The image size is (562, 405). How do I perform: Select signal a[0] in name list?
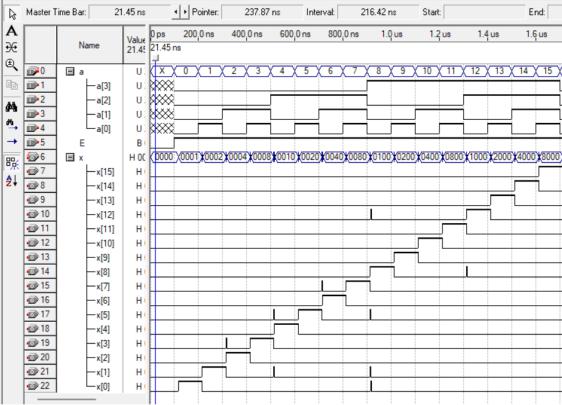click(x=103, y=129)
